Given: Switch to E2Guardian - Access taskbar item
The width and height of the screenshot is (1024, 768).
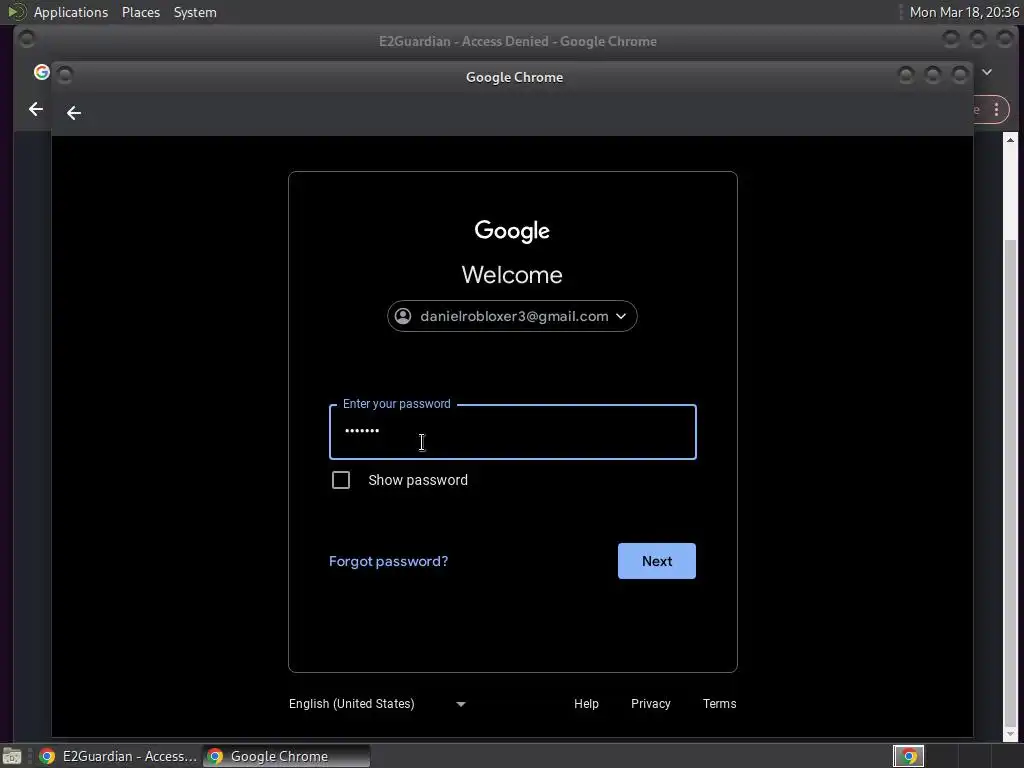Looking at the screenshot, I should 118,756.
